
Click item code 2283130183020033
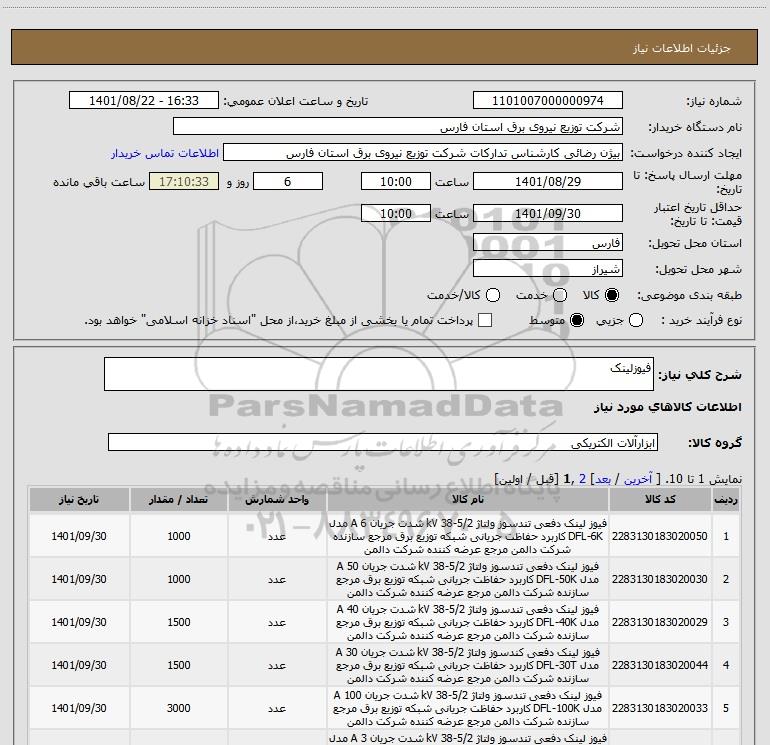(x=660, y=708)
